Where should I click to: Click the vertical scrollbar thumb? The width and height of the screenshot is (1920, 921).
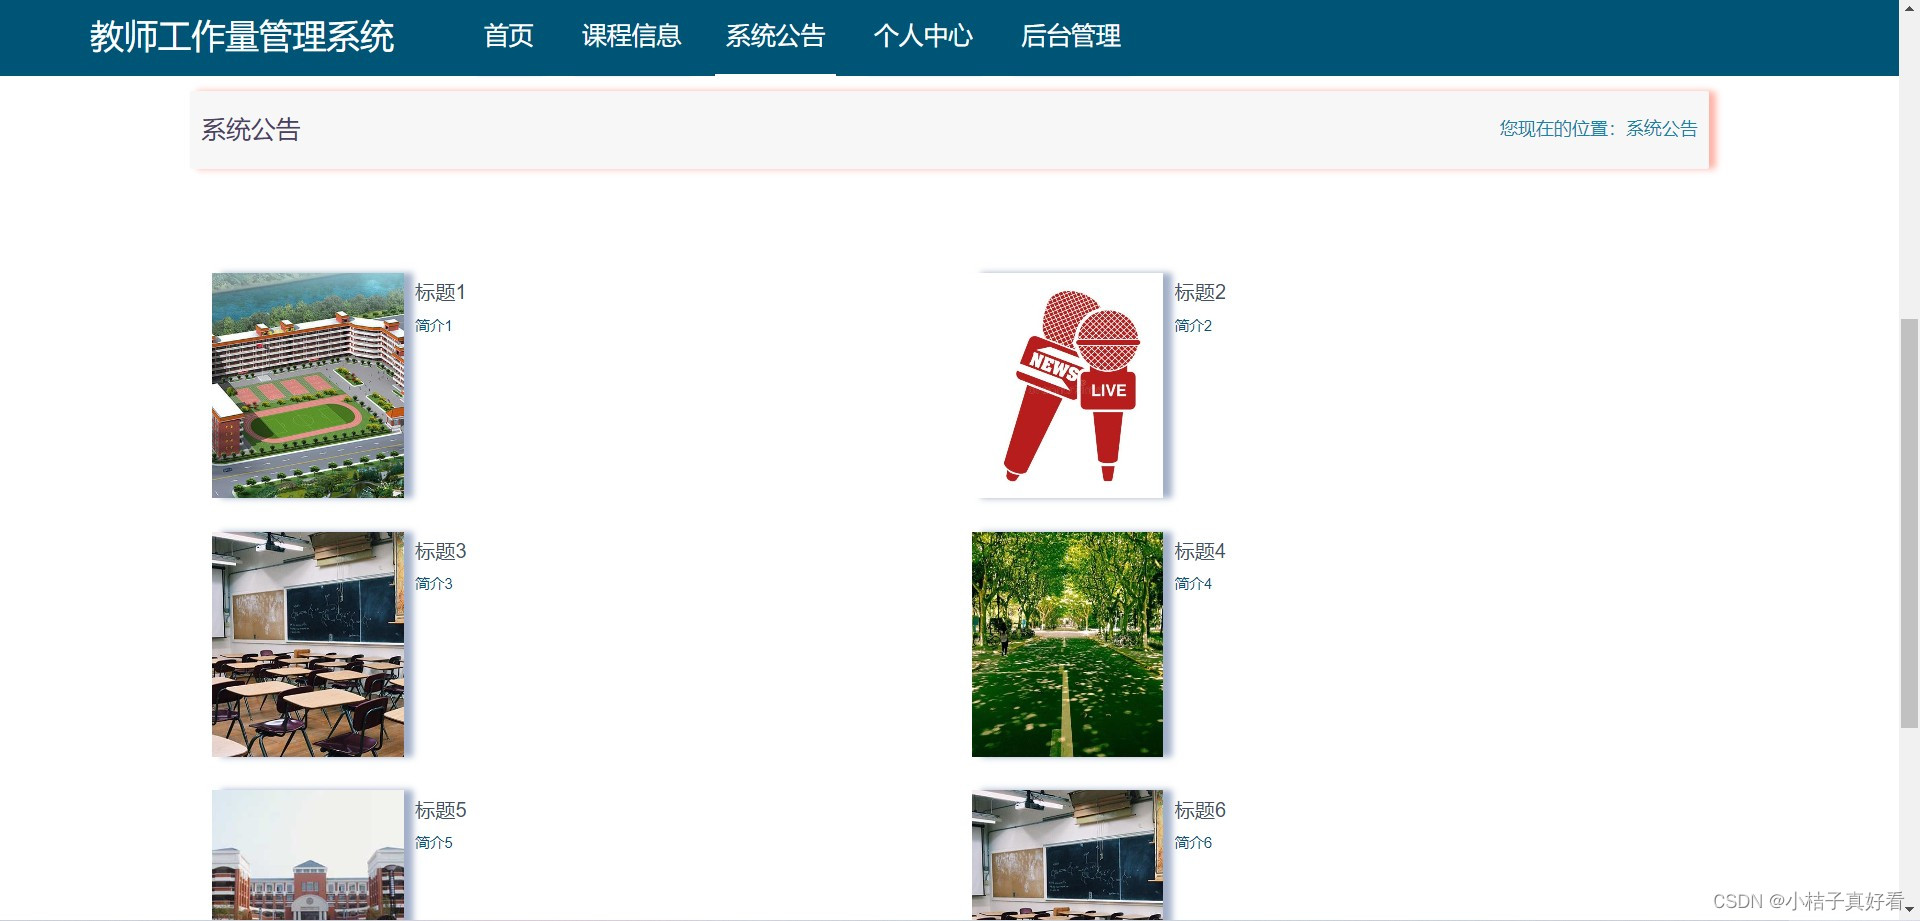point(1909,523)
